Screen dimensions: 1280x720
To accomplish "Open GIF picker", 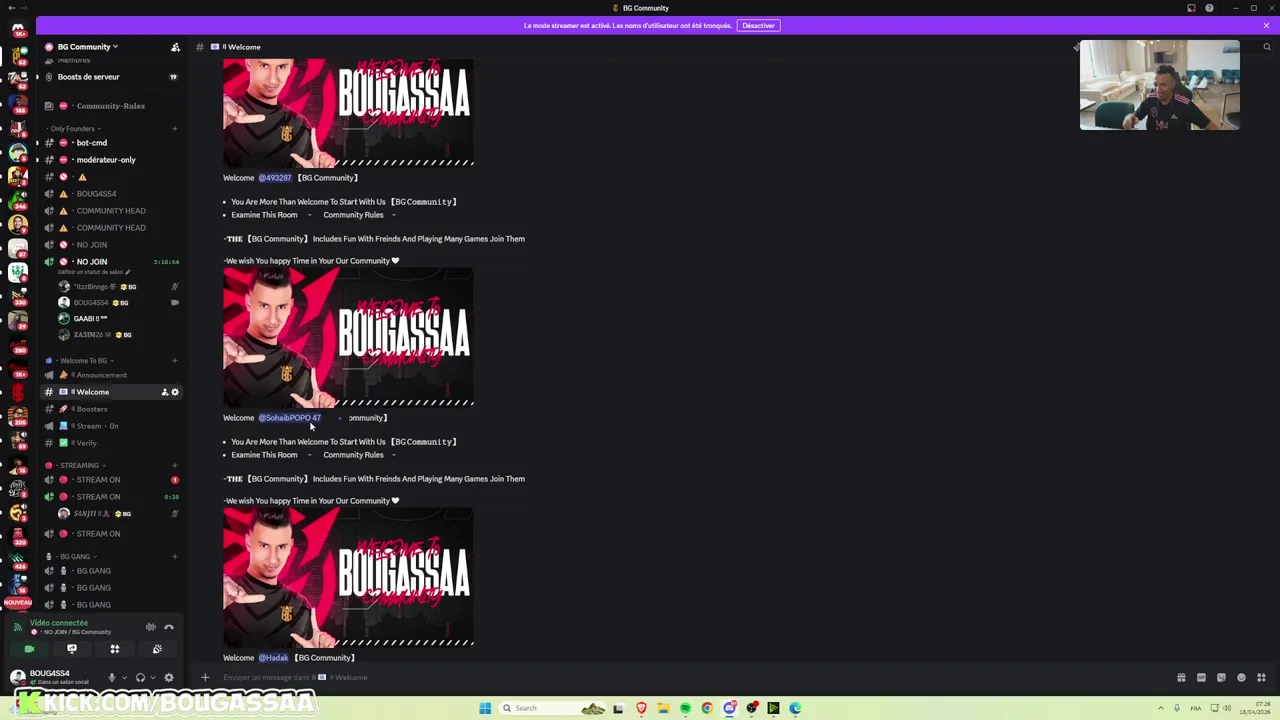I will pos(1201,677).
